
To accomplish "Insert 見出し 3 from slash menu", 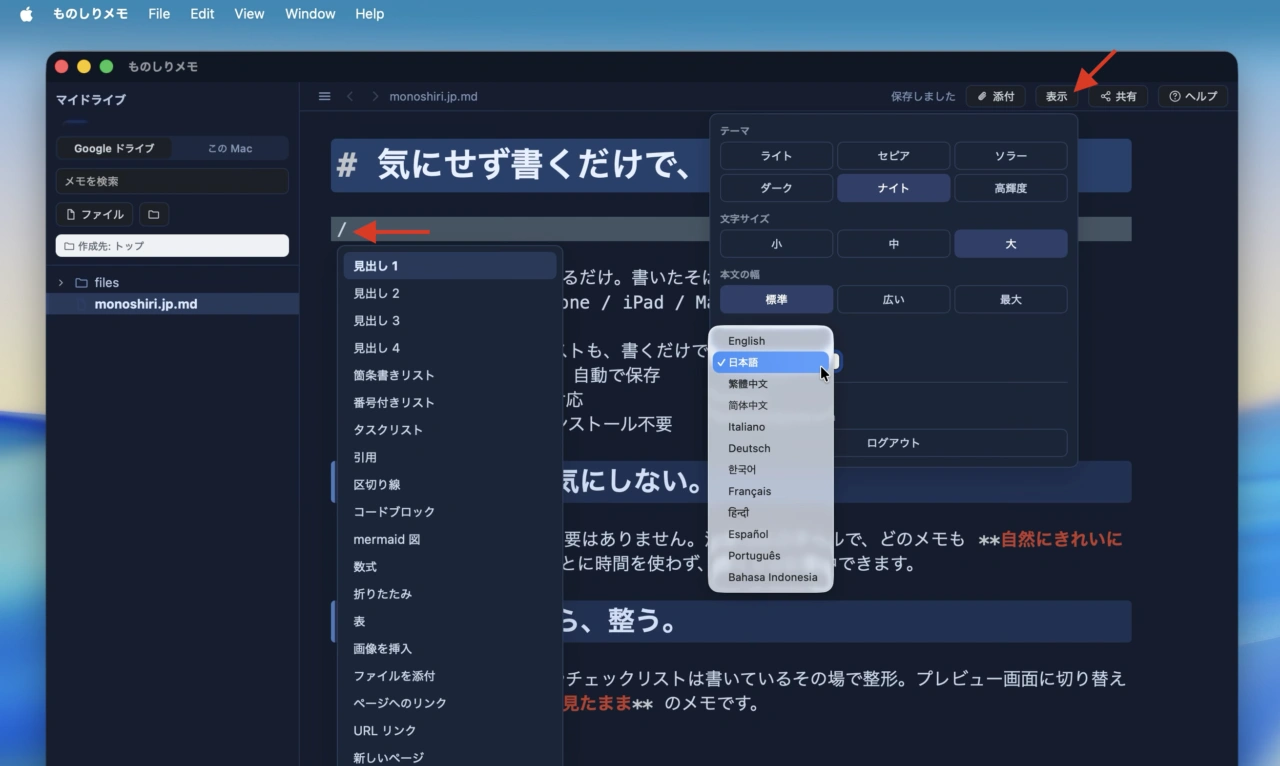I will pyautogui.click(x=450, y=321).
